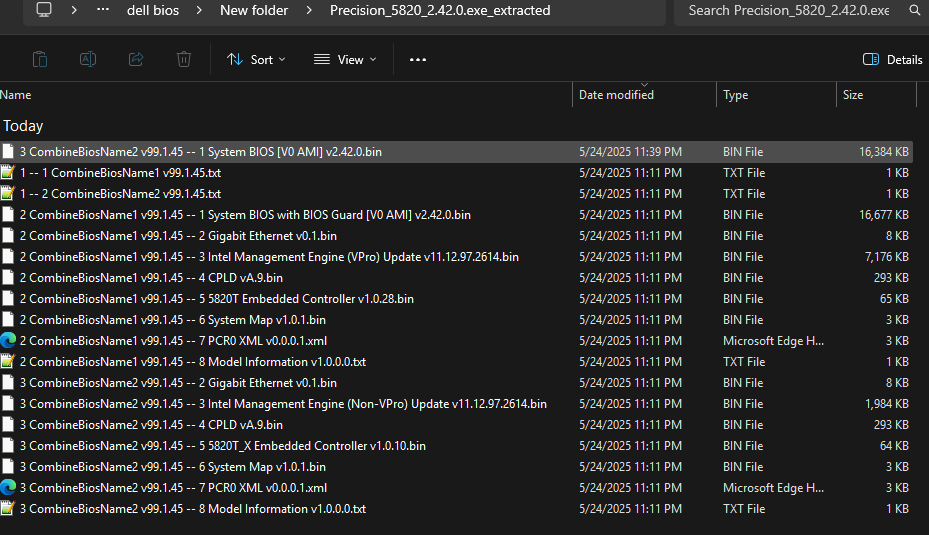This screenshot has height=535, width=929.
Task: Select CombineBiosName1 4 CPLD vA.9.bin
Action: pyautogui.click(x=456, y=278)
